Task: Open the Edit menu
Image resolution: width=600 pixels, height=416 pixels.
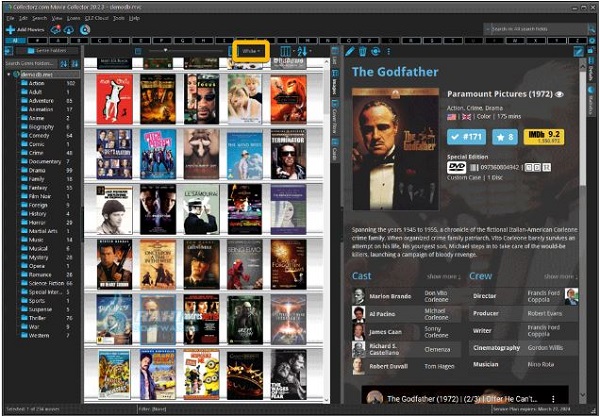Action: (x=23, y=18)
